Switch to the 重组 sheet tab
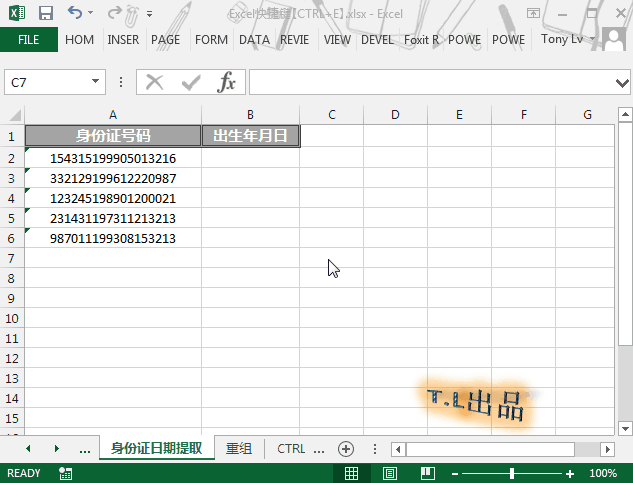The image size is (633, 483). [239, 448]
